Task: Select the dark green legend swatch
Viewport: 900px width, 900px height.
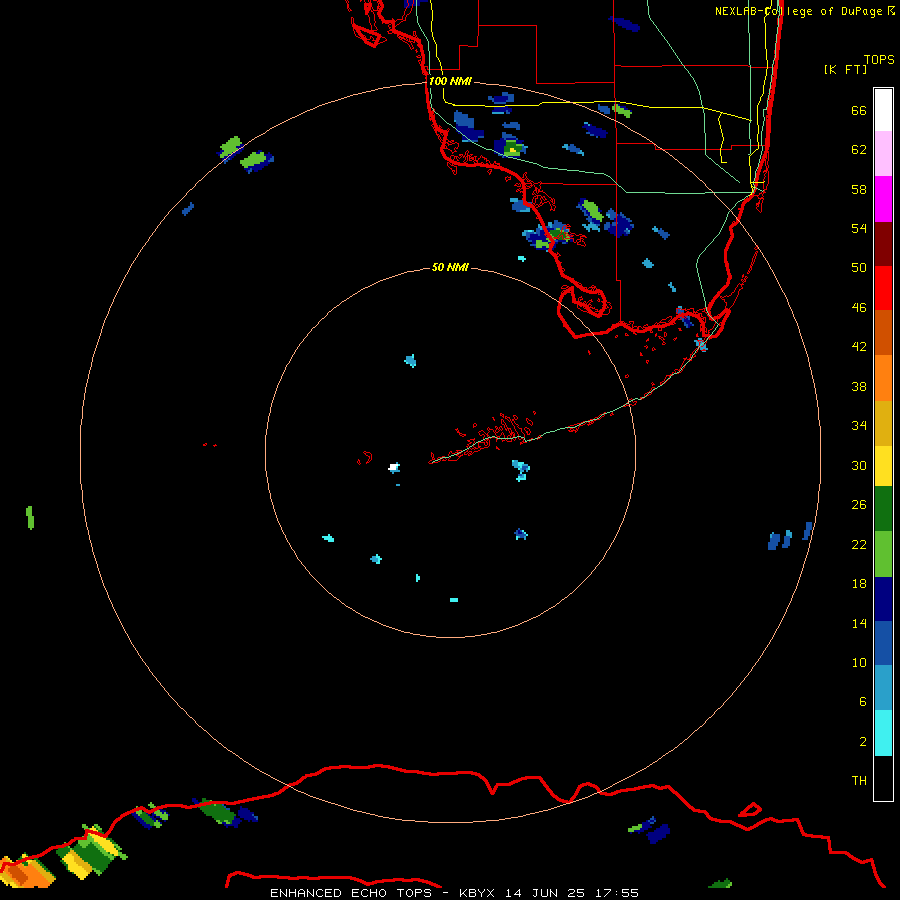Action: (x=883, y=509)
